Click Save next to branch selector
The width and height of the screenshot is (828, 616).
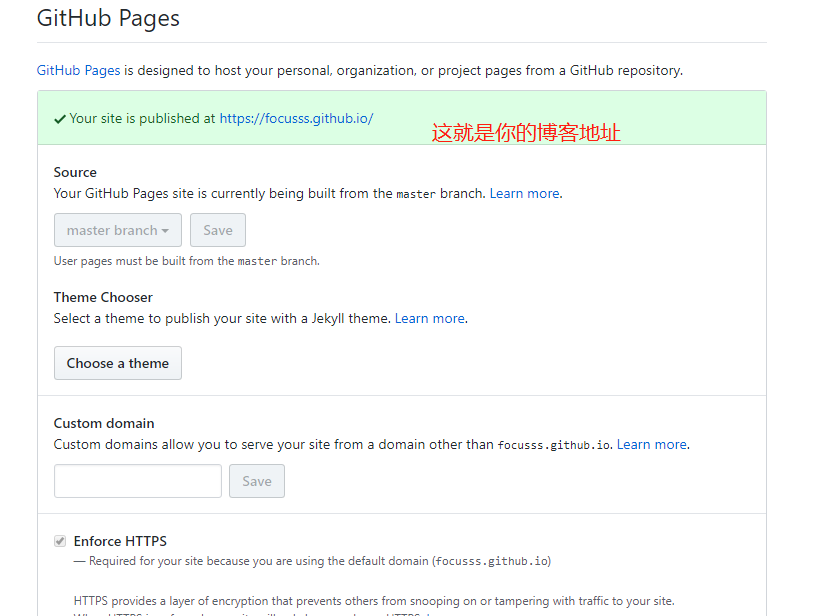[217, 230]
